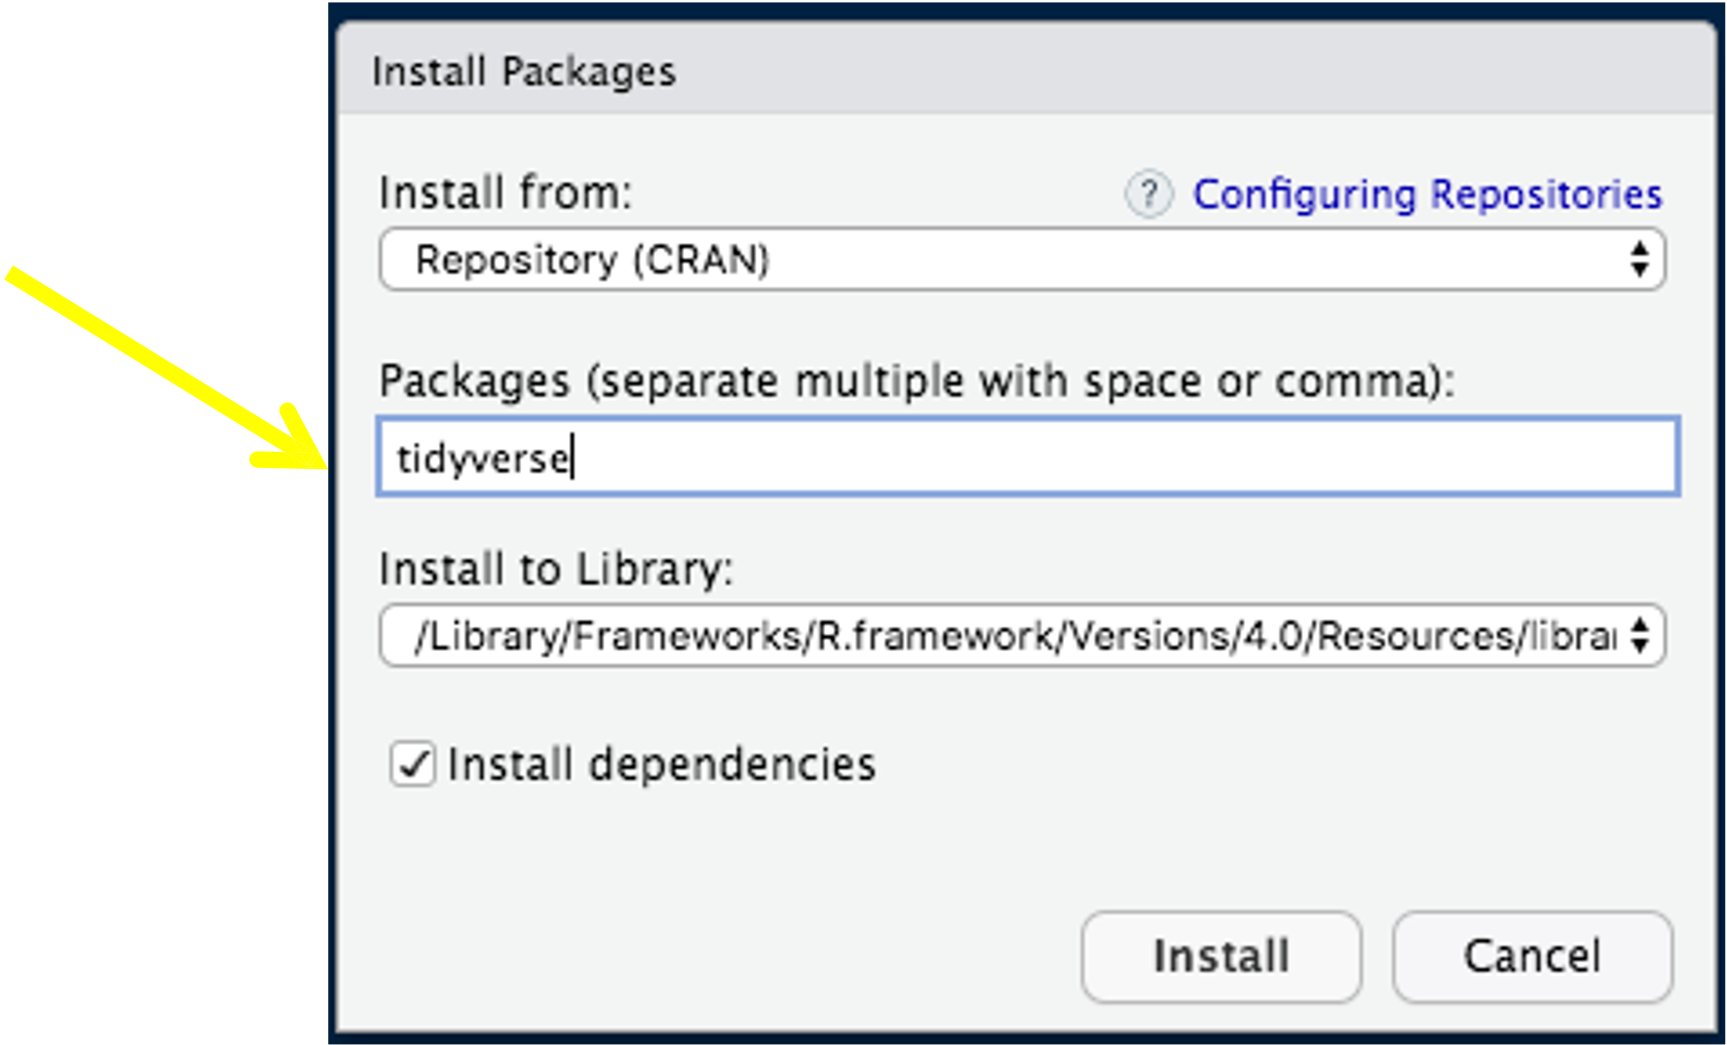Dismiss the dialog with the Cancel button
The height and width of the screenshot is (1045, 1727).
1531,956
